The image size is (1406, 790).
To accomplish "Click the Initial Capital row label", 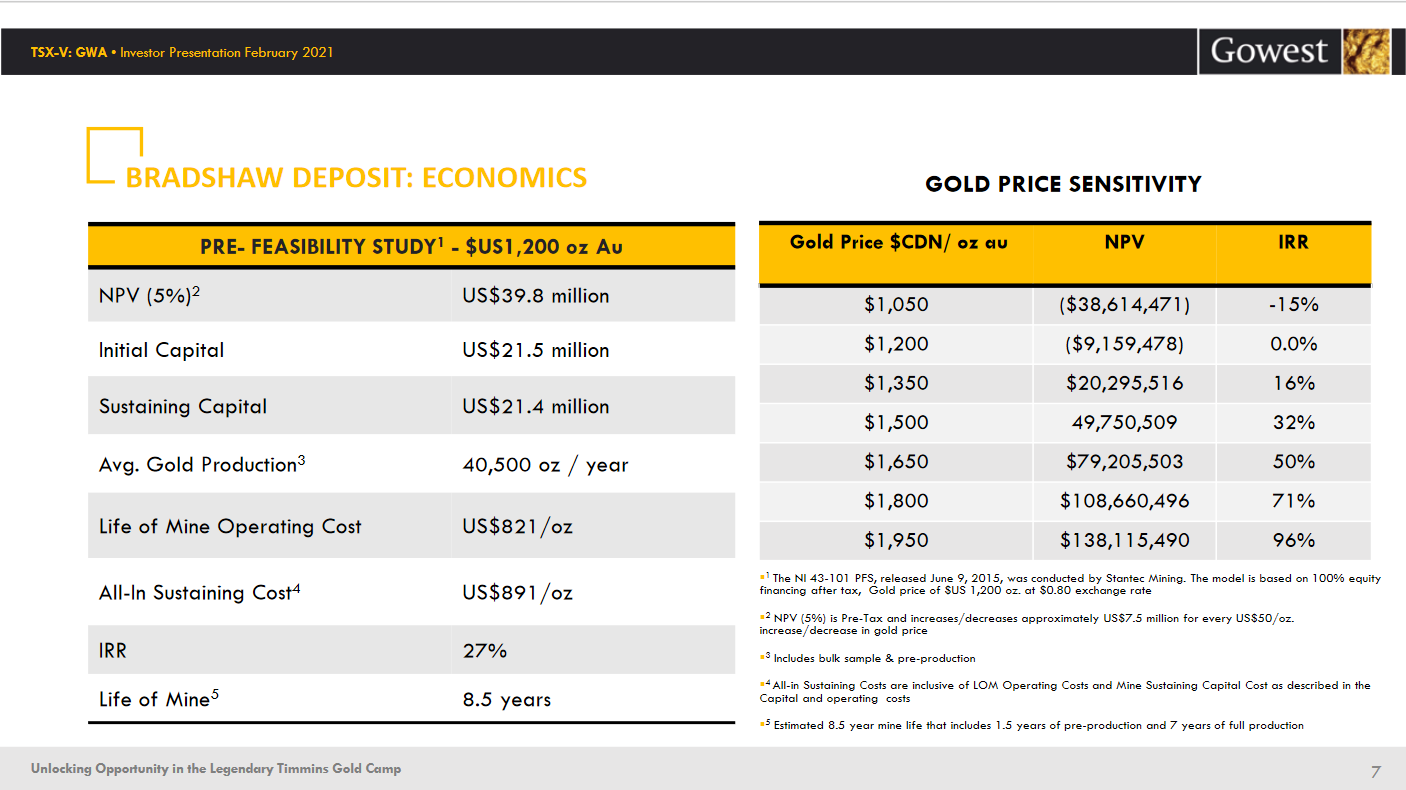I will (x=161, y=350).
